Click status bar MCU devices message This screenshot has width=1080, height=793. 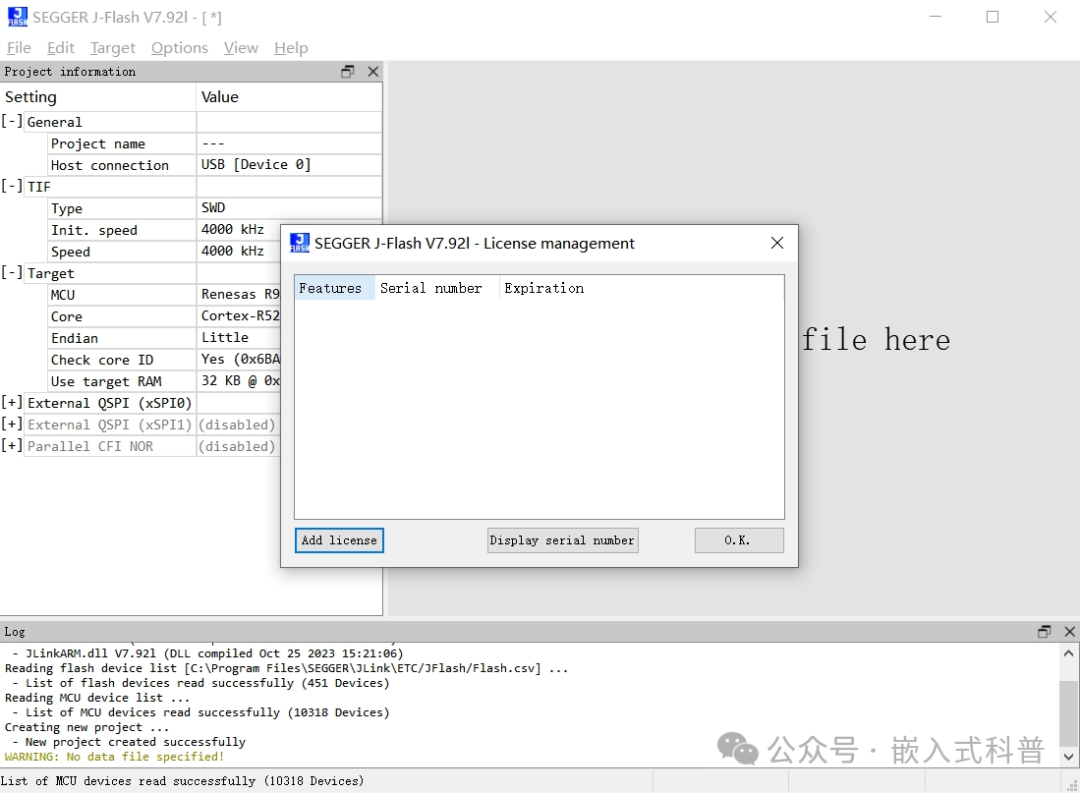point(183,781)
